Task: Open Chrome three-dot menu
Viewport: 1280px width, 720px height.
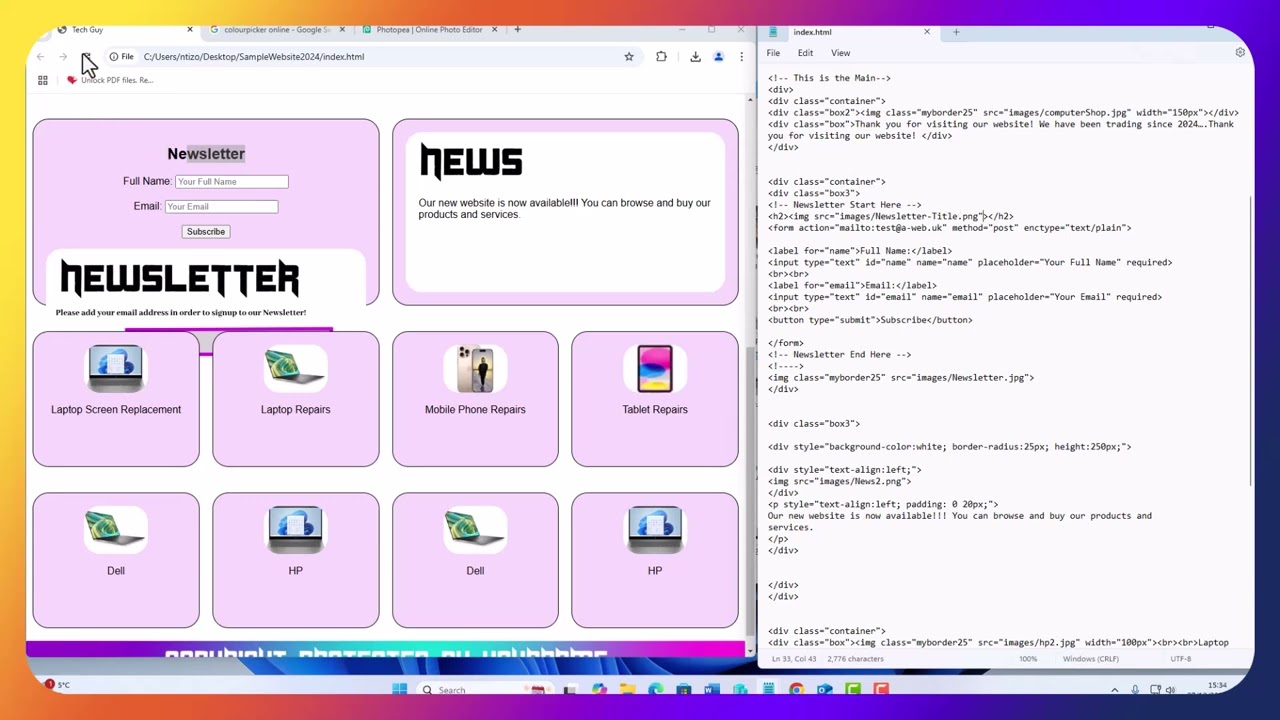Action: pyautogui.click(x=741, y=57)
